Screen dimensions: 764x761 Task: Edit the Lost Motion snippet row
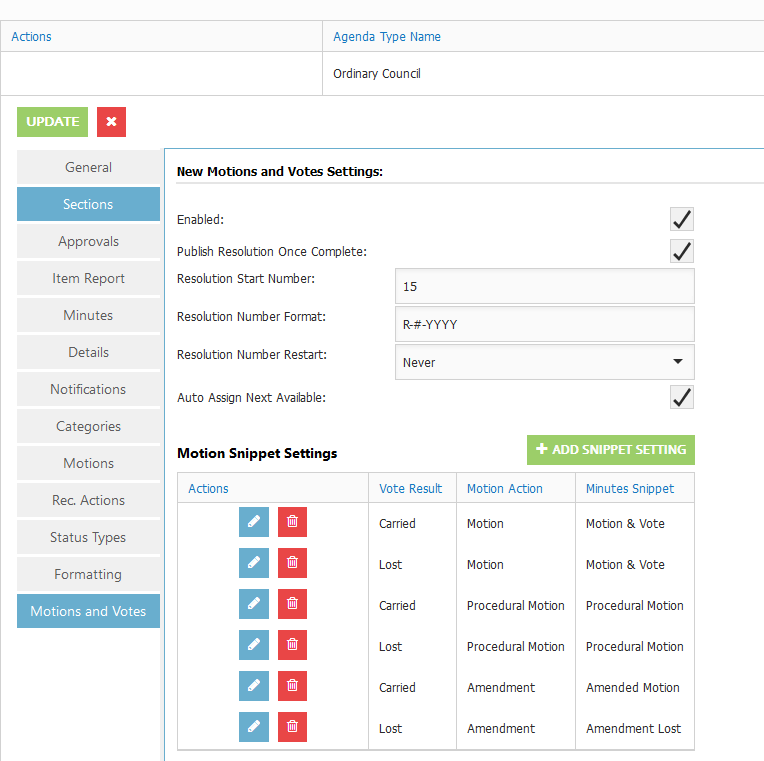click(x=254, y=564)
